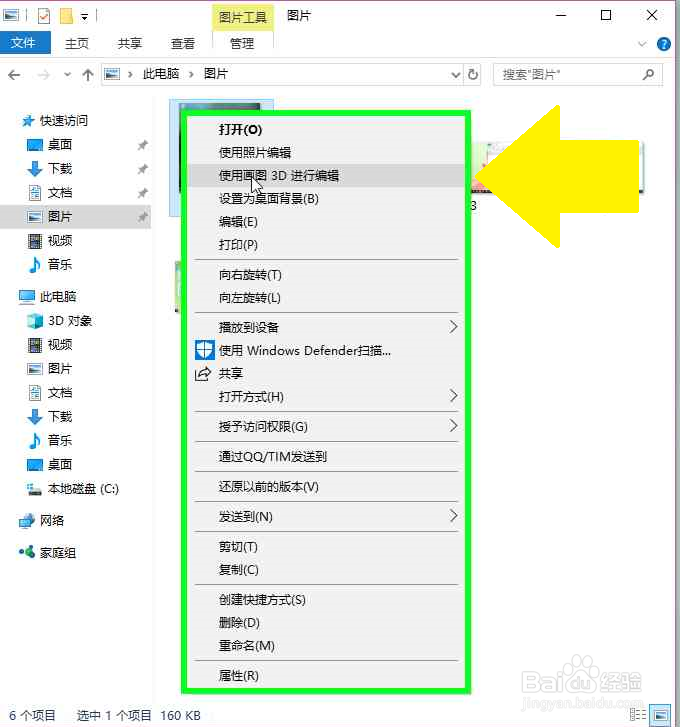This screenshot has height=727, width=680.
Task: Expand the ribbon using the chevron beside help
Action: 642,44
